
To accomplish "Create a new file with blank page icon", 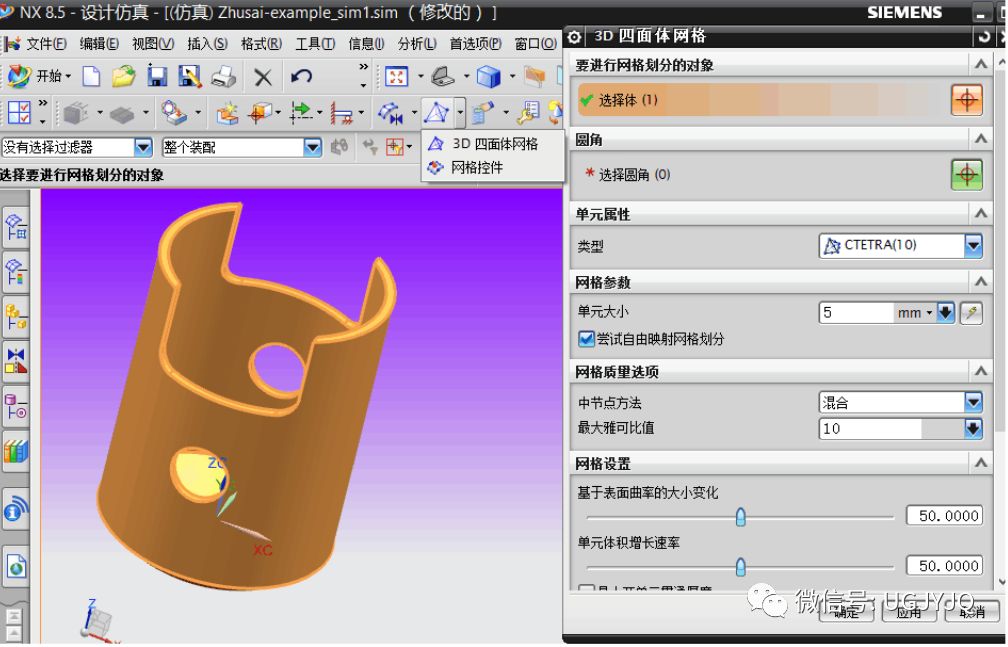I will coord(91,77).
